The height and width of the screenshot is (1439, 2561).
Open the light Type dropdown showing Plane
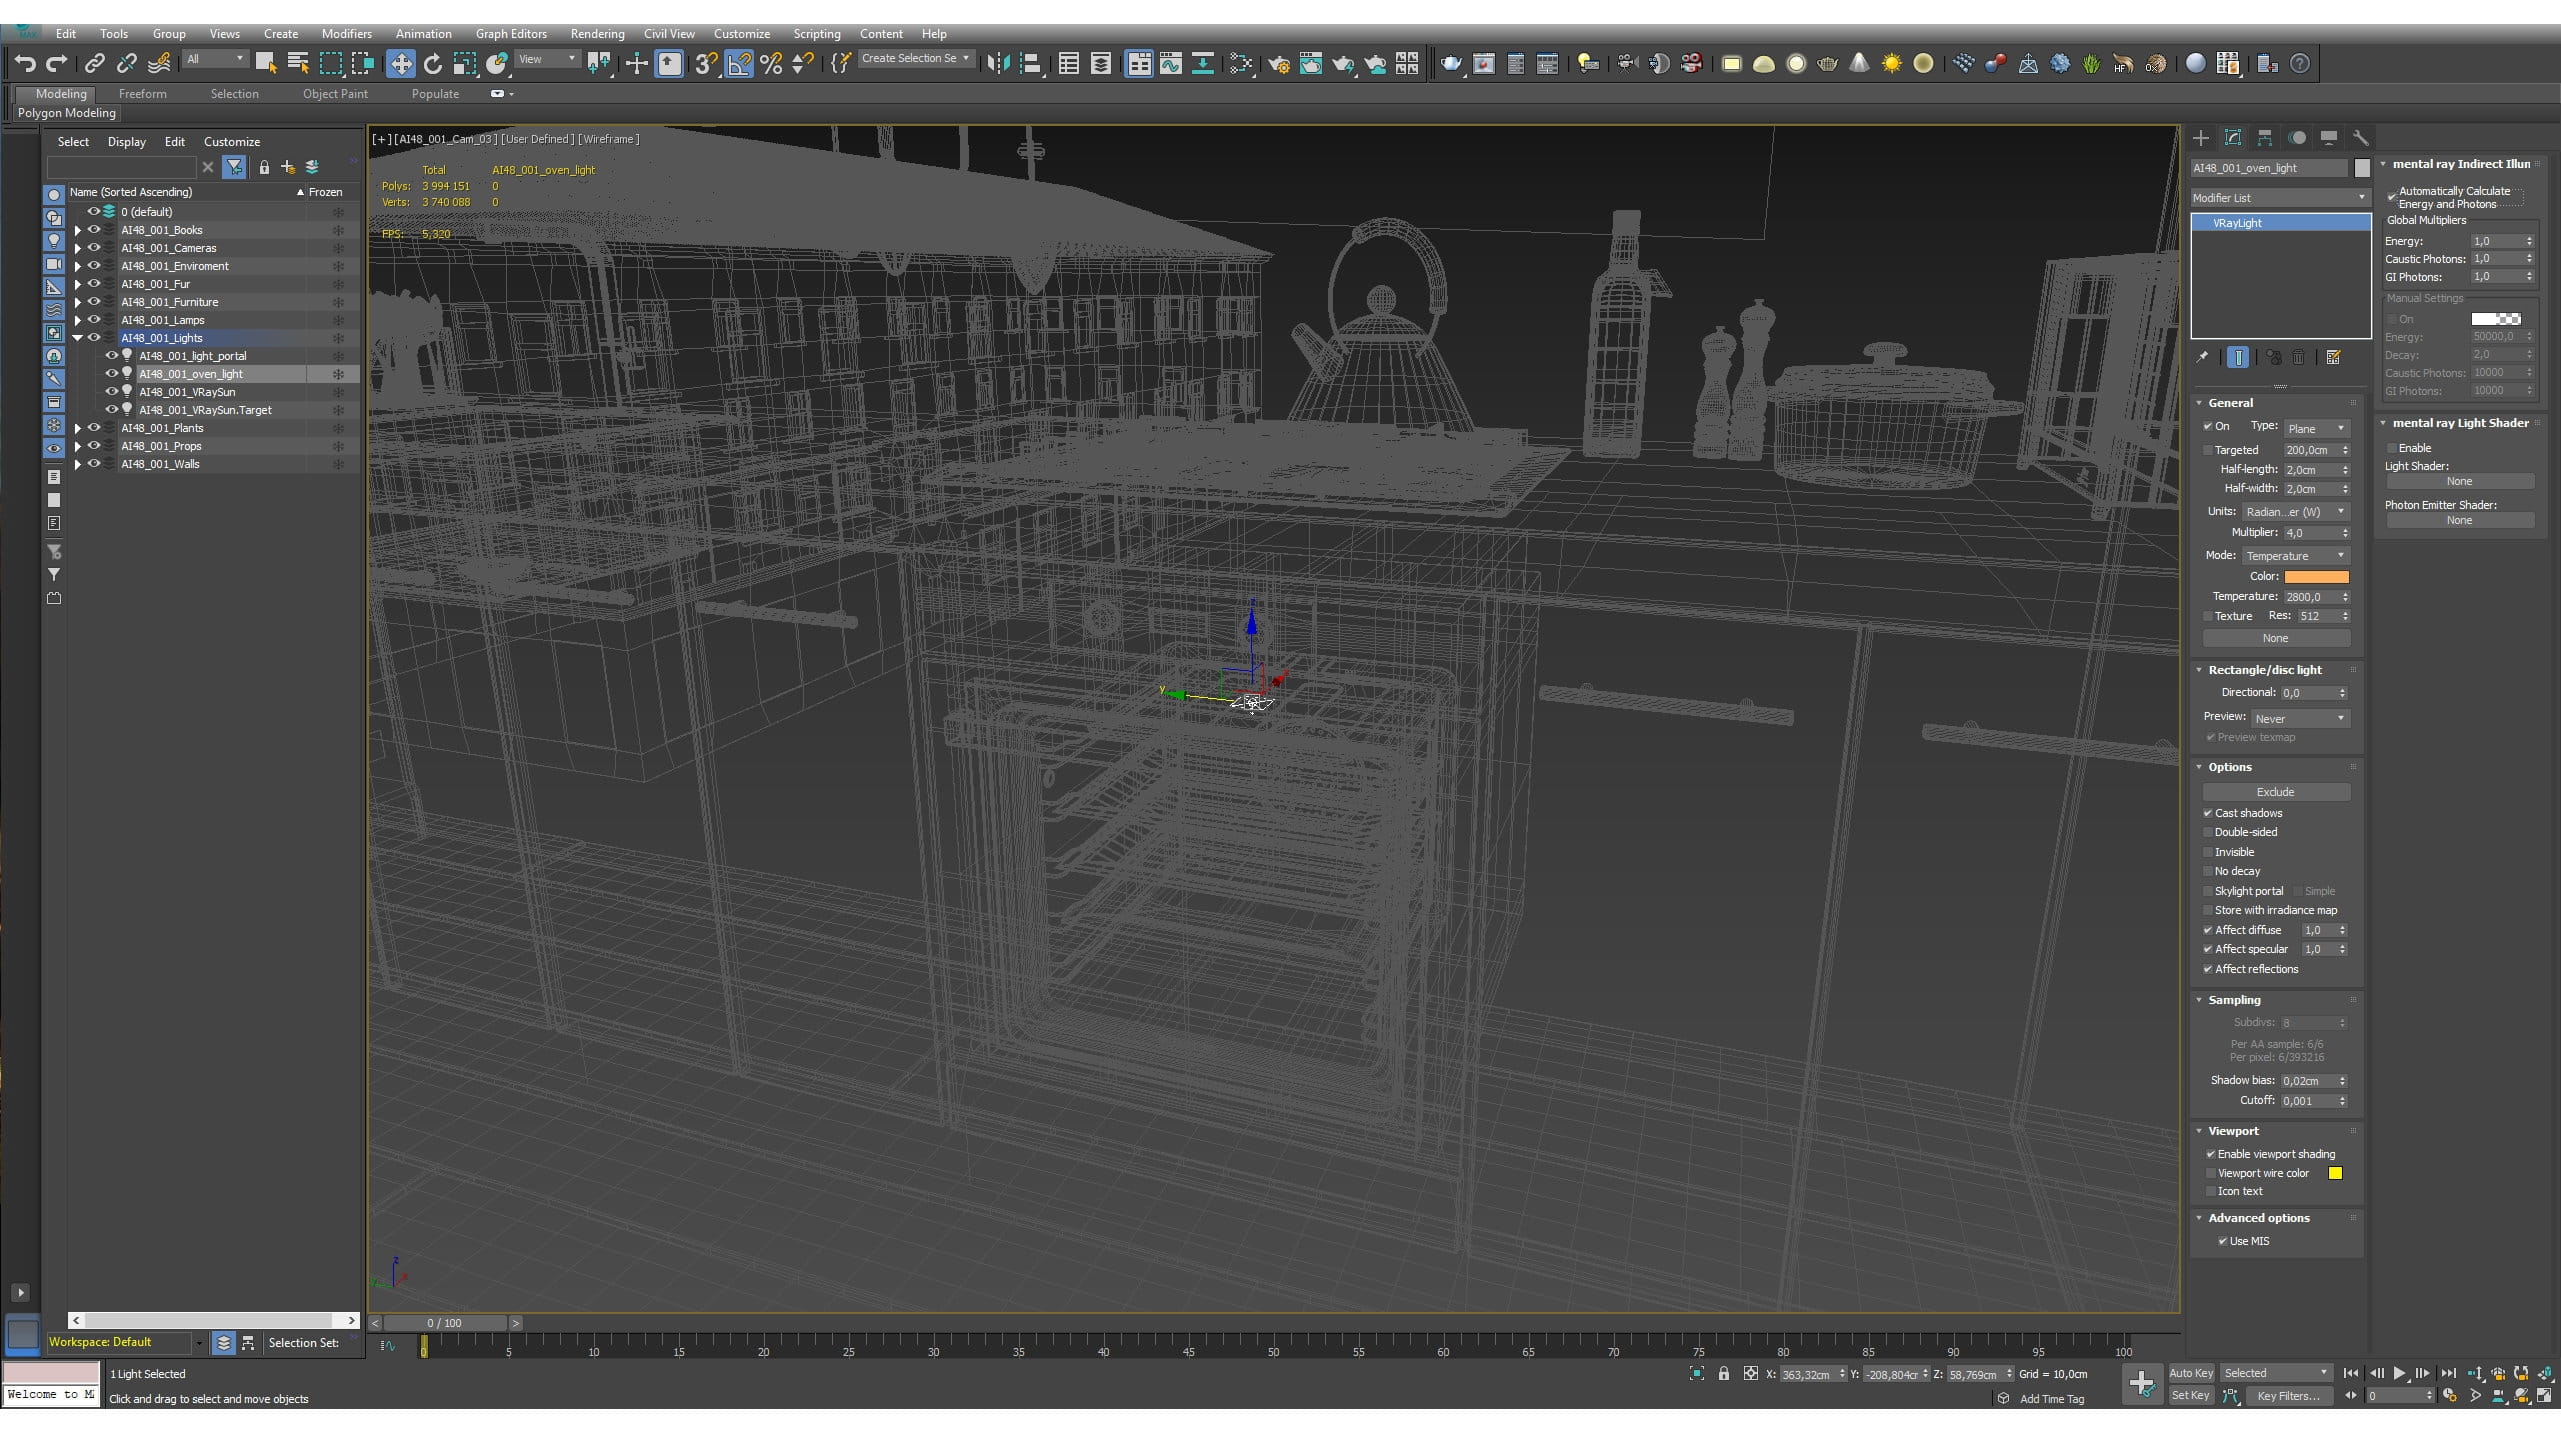coord(2316,428)
